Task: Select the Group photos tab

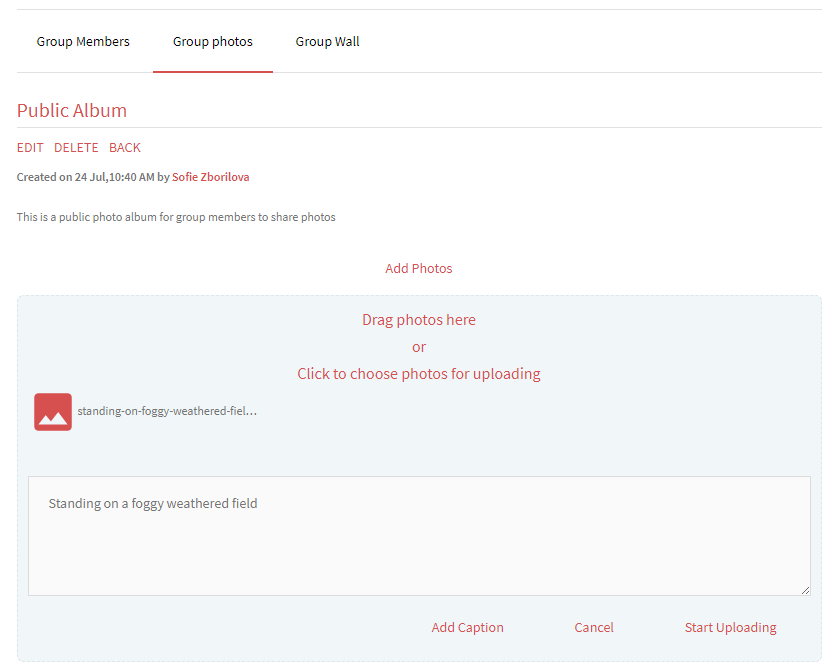Action: coord(213,42)
